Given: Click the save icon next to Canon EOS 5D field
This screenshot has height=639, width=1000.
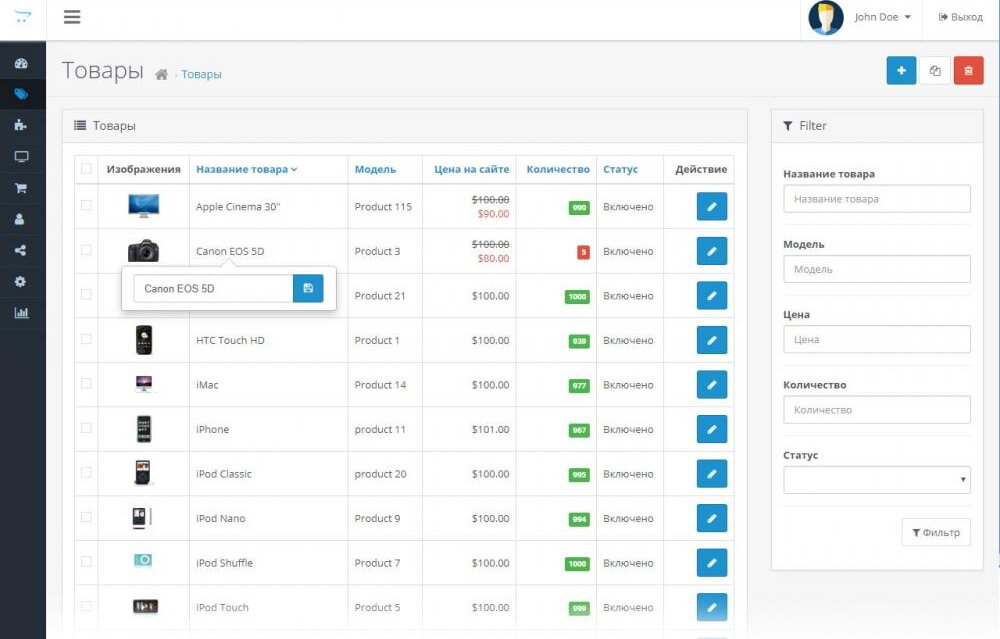Looking at the screenshot, I should (x=308, y=289).
